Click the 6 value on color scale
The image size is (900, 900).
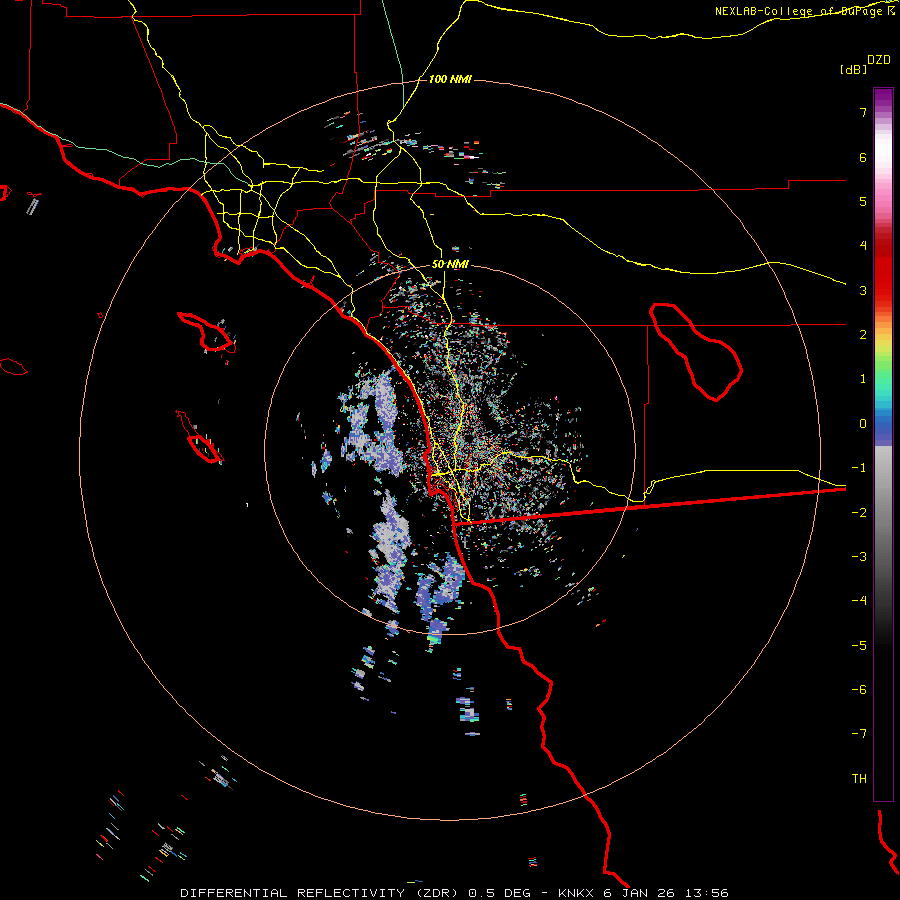pyautogui.click(x=863, y=157)
